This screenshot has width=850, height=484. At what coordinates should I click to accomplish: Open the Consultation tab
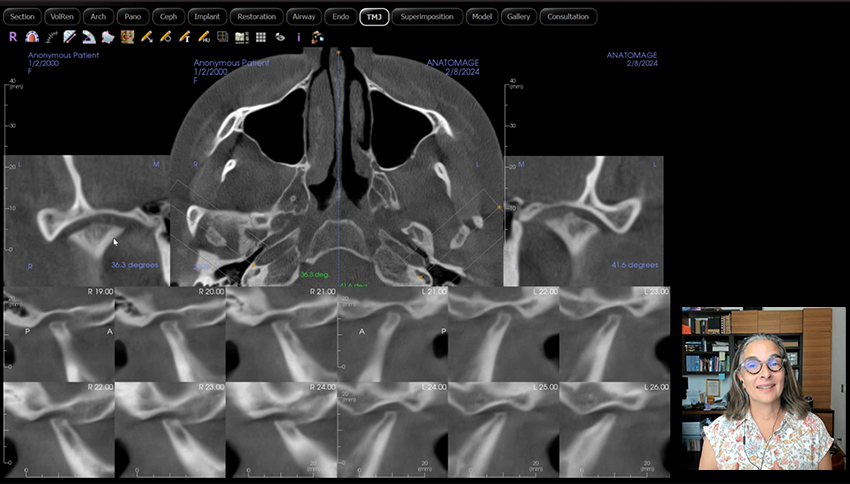coord(568,17)
